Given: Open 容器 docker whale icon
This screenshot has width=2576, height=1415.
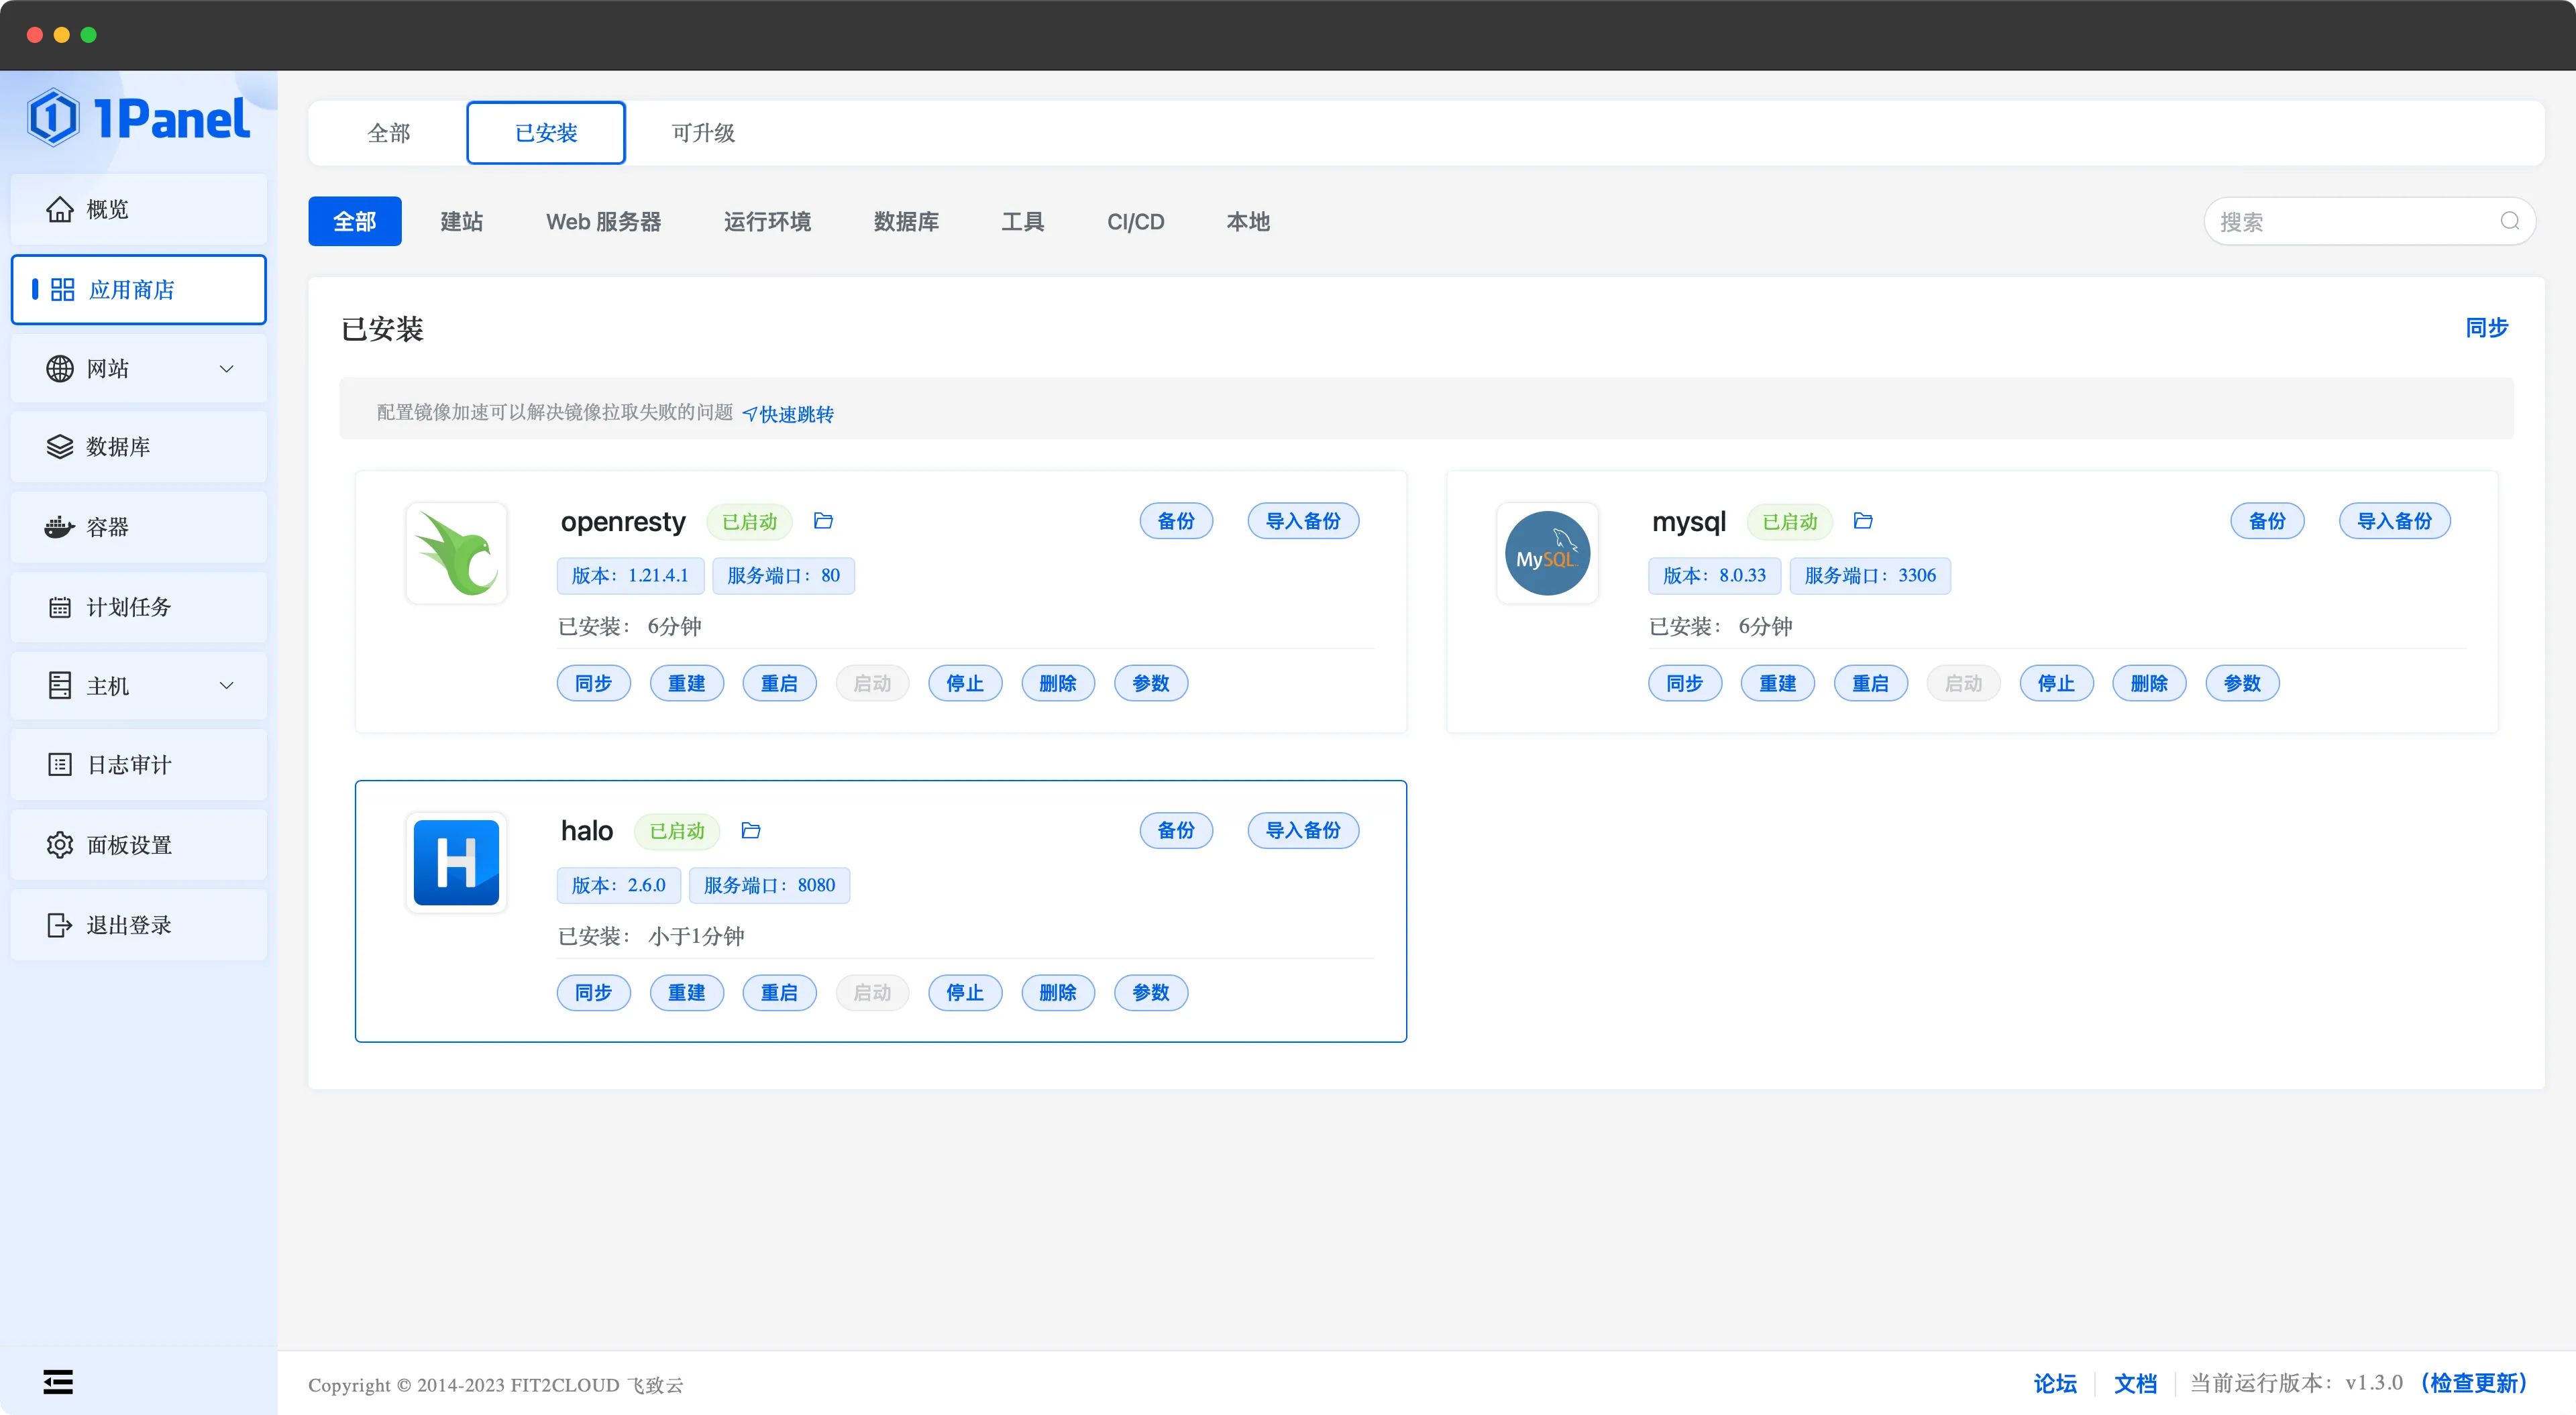Looking at the screenshot, I should click(60, 527).
